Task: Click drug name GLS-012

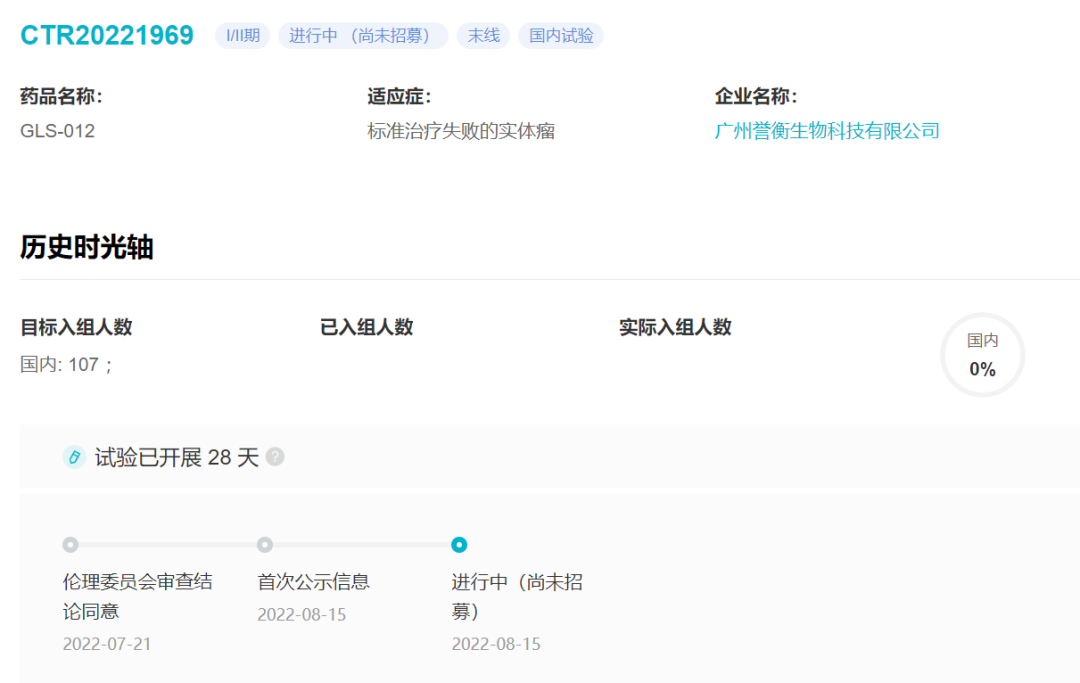Action: click(58, 131)
